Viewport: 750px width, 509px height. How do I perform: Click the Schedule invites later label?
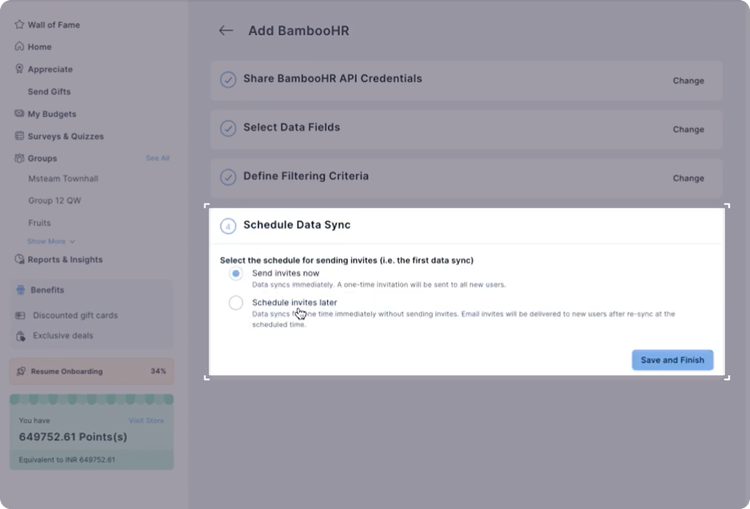(295, 302)
